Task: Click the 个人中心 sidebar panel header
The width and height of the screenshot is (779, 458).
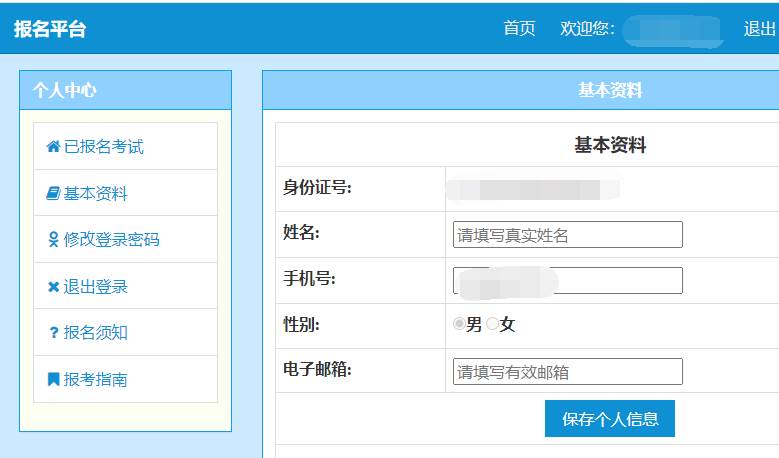Action: [x=125, y=90]
